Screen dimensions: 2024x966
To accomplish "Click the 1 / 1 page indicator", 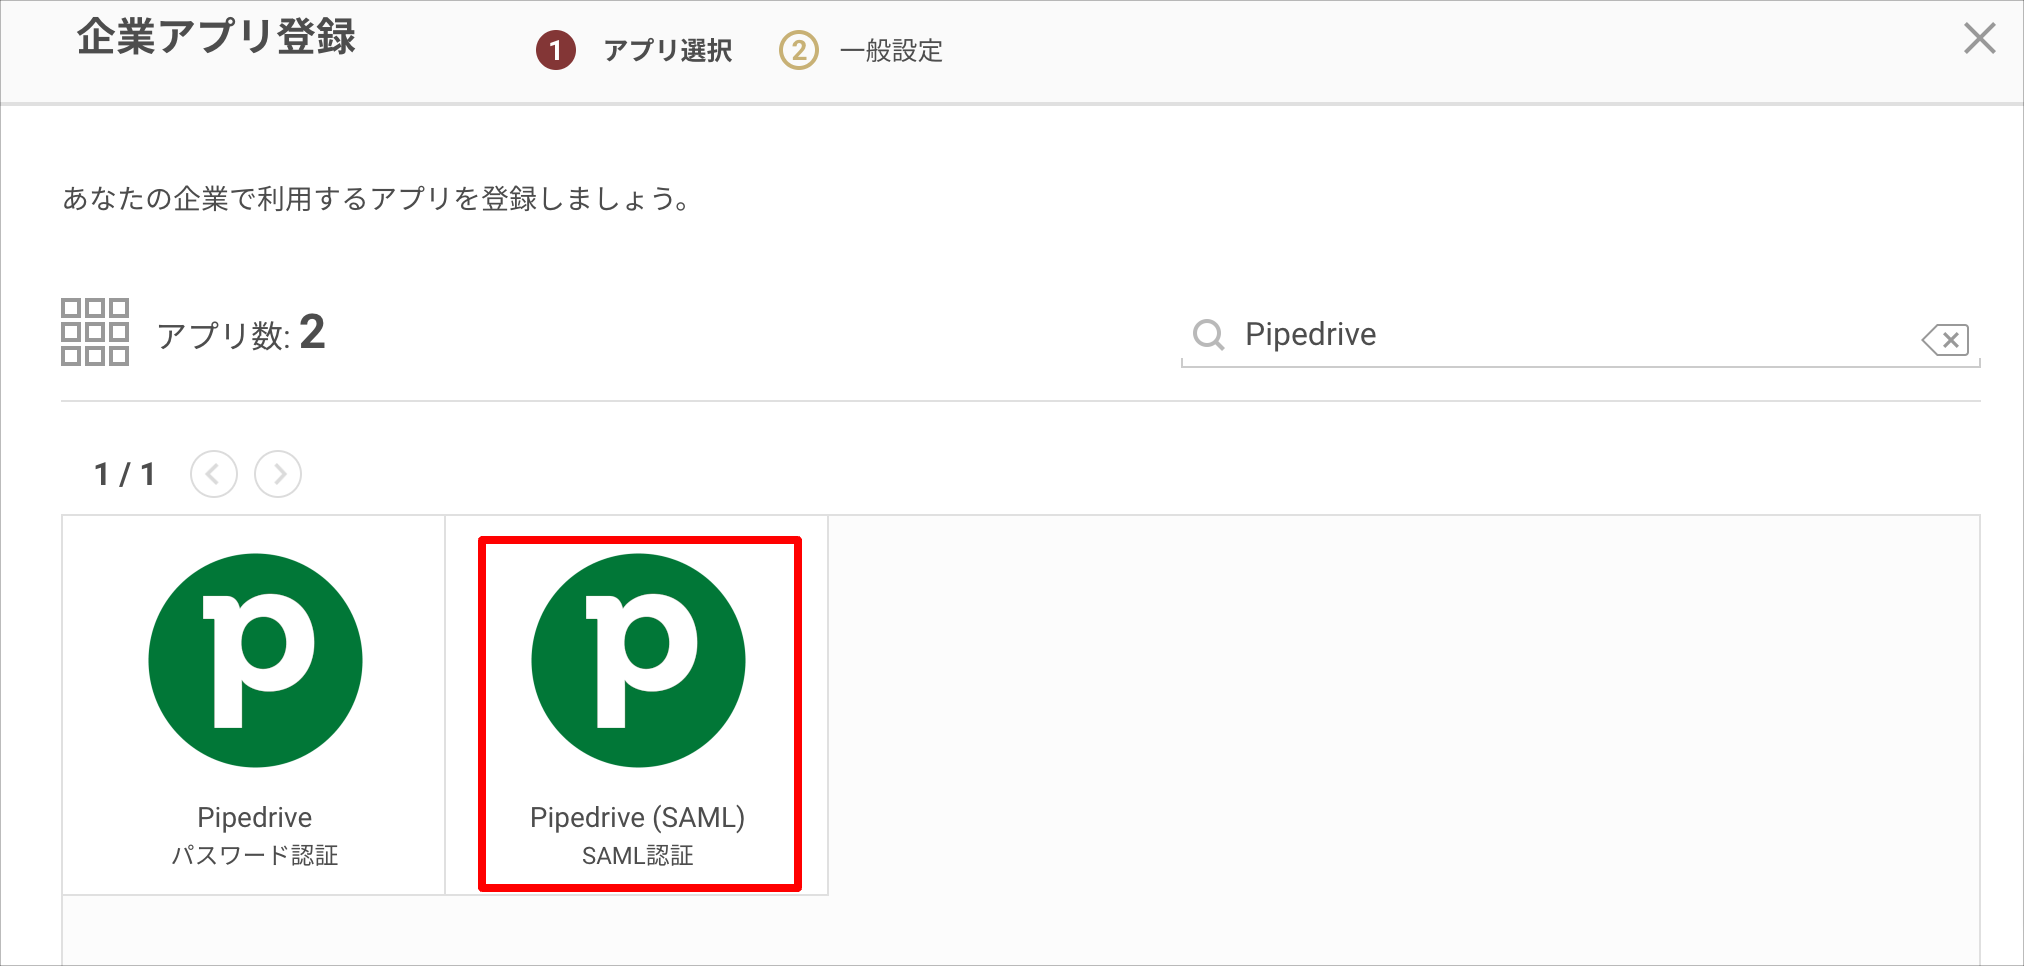I will 124,474.
